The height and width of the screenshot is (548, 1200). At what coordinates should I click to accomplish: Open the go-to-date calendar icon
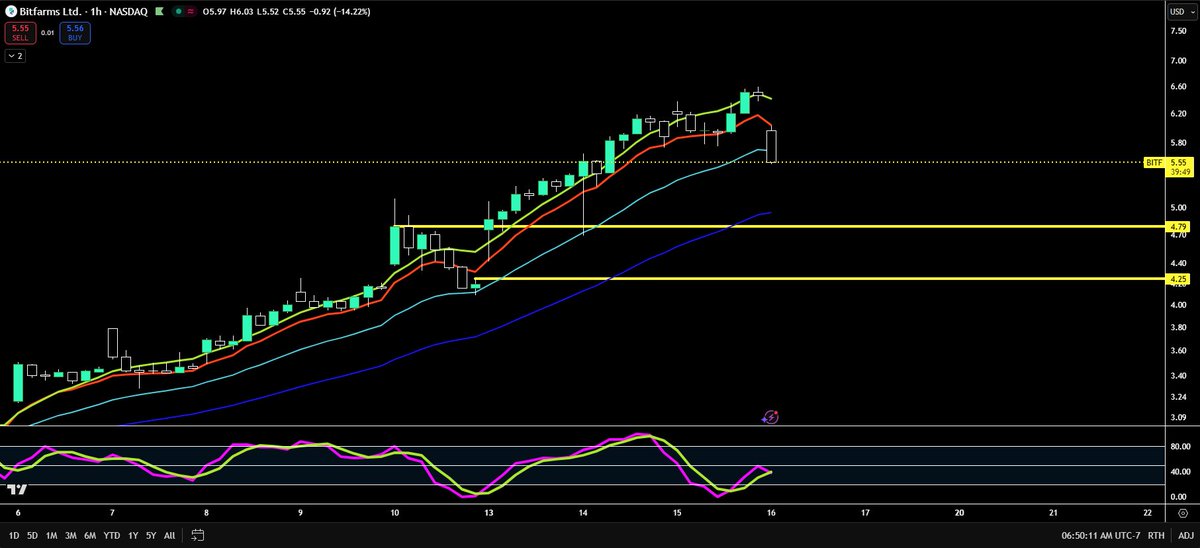click(198, 534)
